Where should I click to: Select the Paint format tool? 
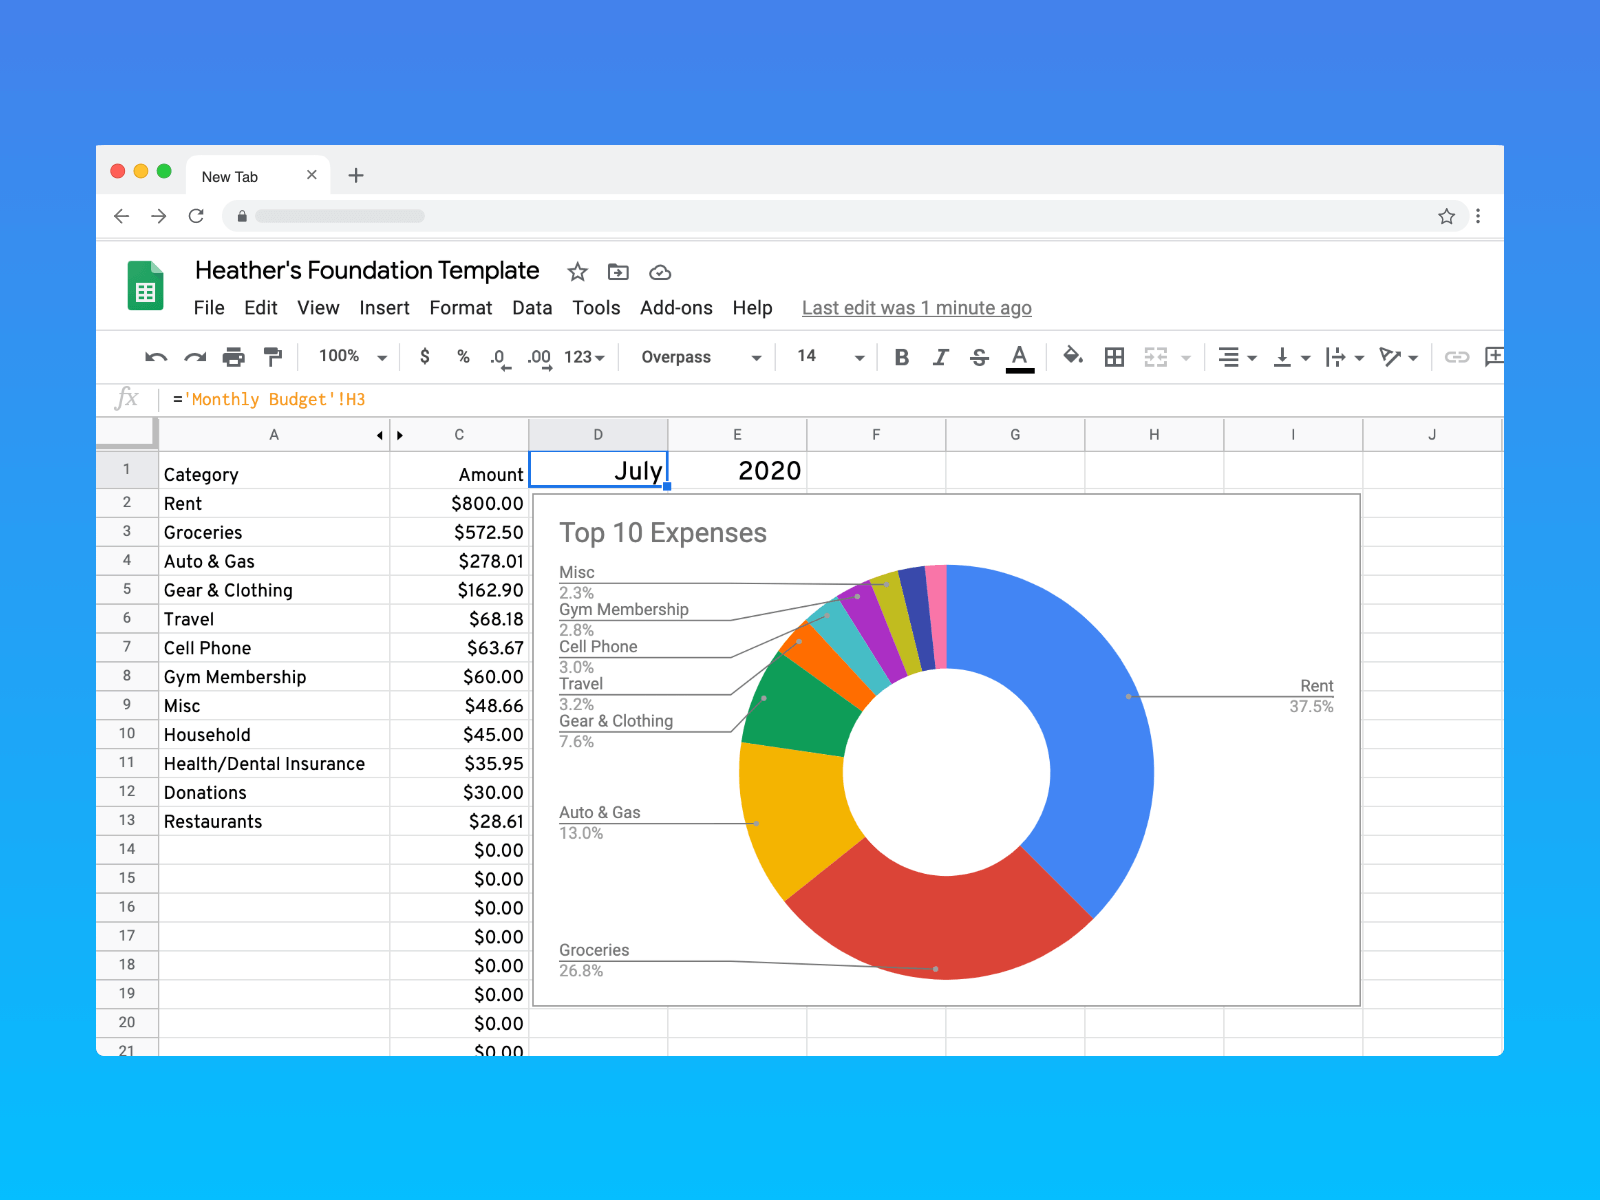(x=272, y=356)
